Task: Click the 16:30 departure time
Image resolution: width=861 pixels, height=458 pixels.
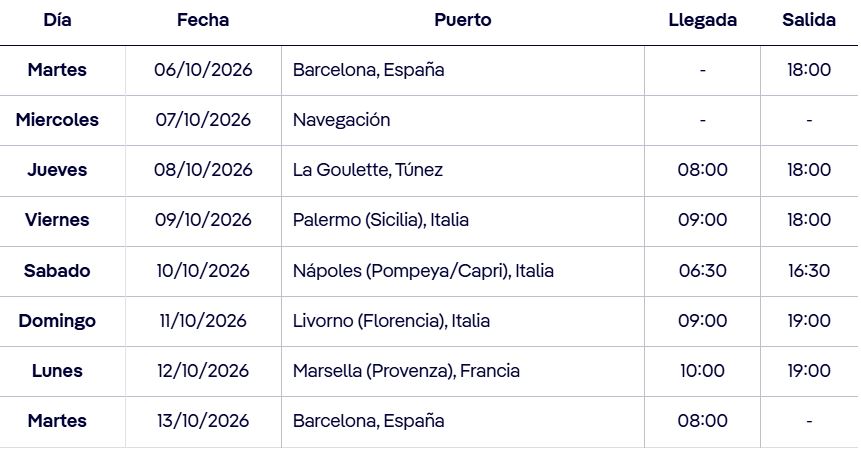Action: tap(809, 271)
